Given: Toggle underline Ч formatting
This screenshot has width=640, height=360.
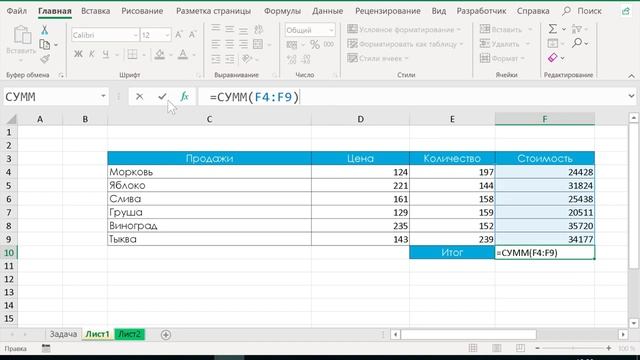Looking at the screenshot, I should (106, 54).
